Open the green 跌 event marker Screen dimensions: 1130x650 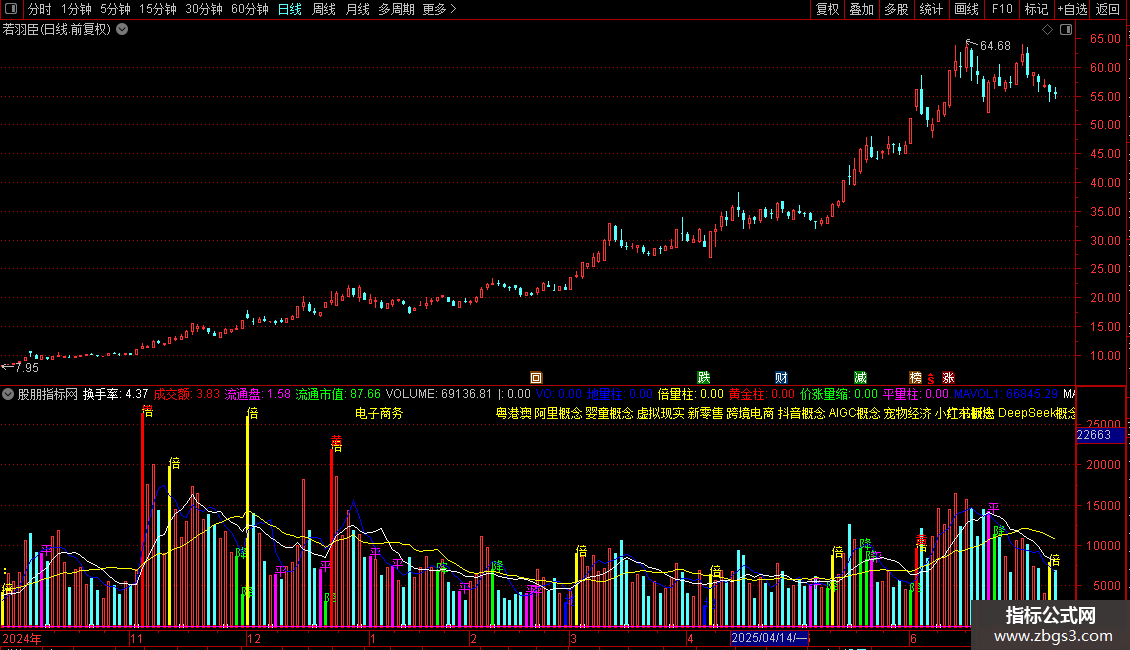(704, 378)
